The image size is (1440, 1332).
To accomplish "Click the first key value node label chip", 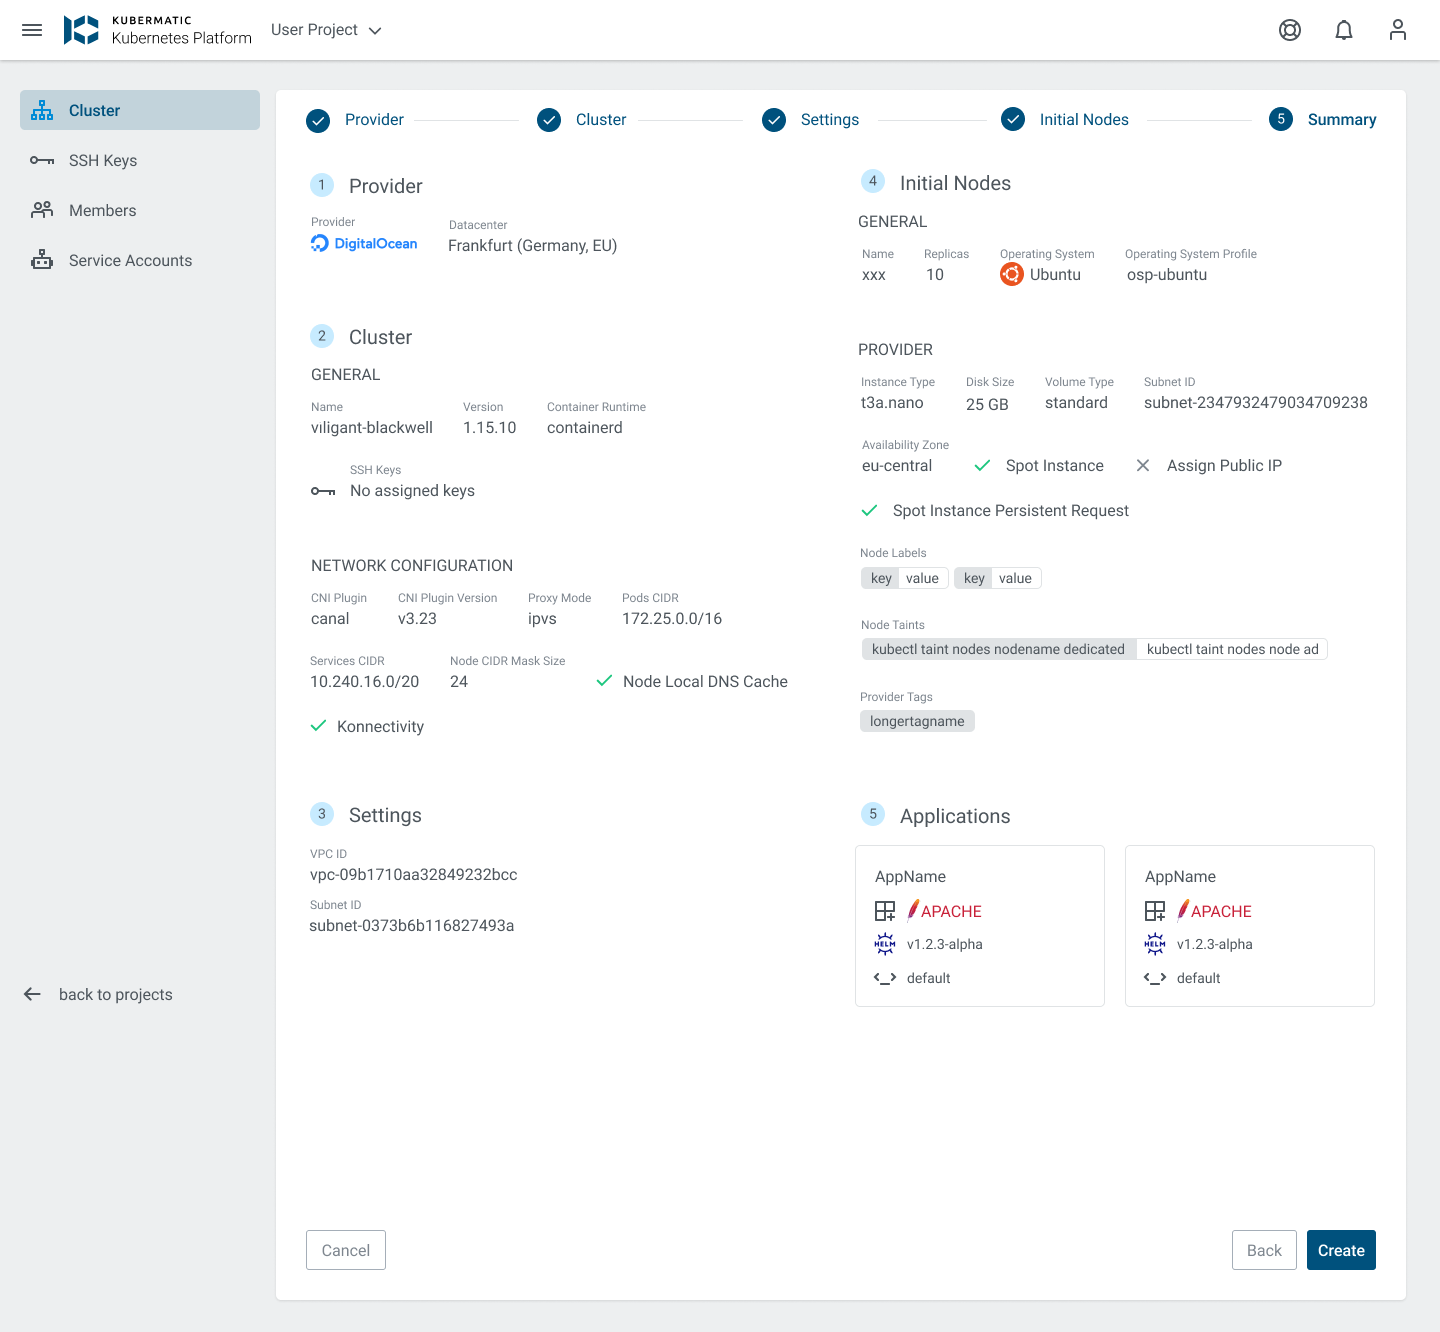I will pos(905,578).
